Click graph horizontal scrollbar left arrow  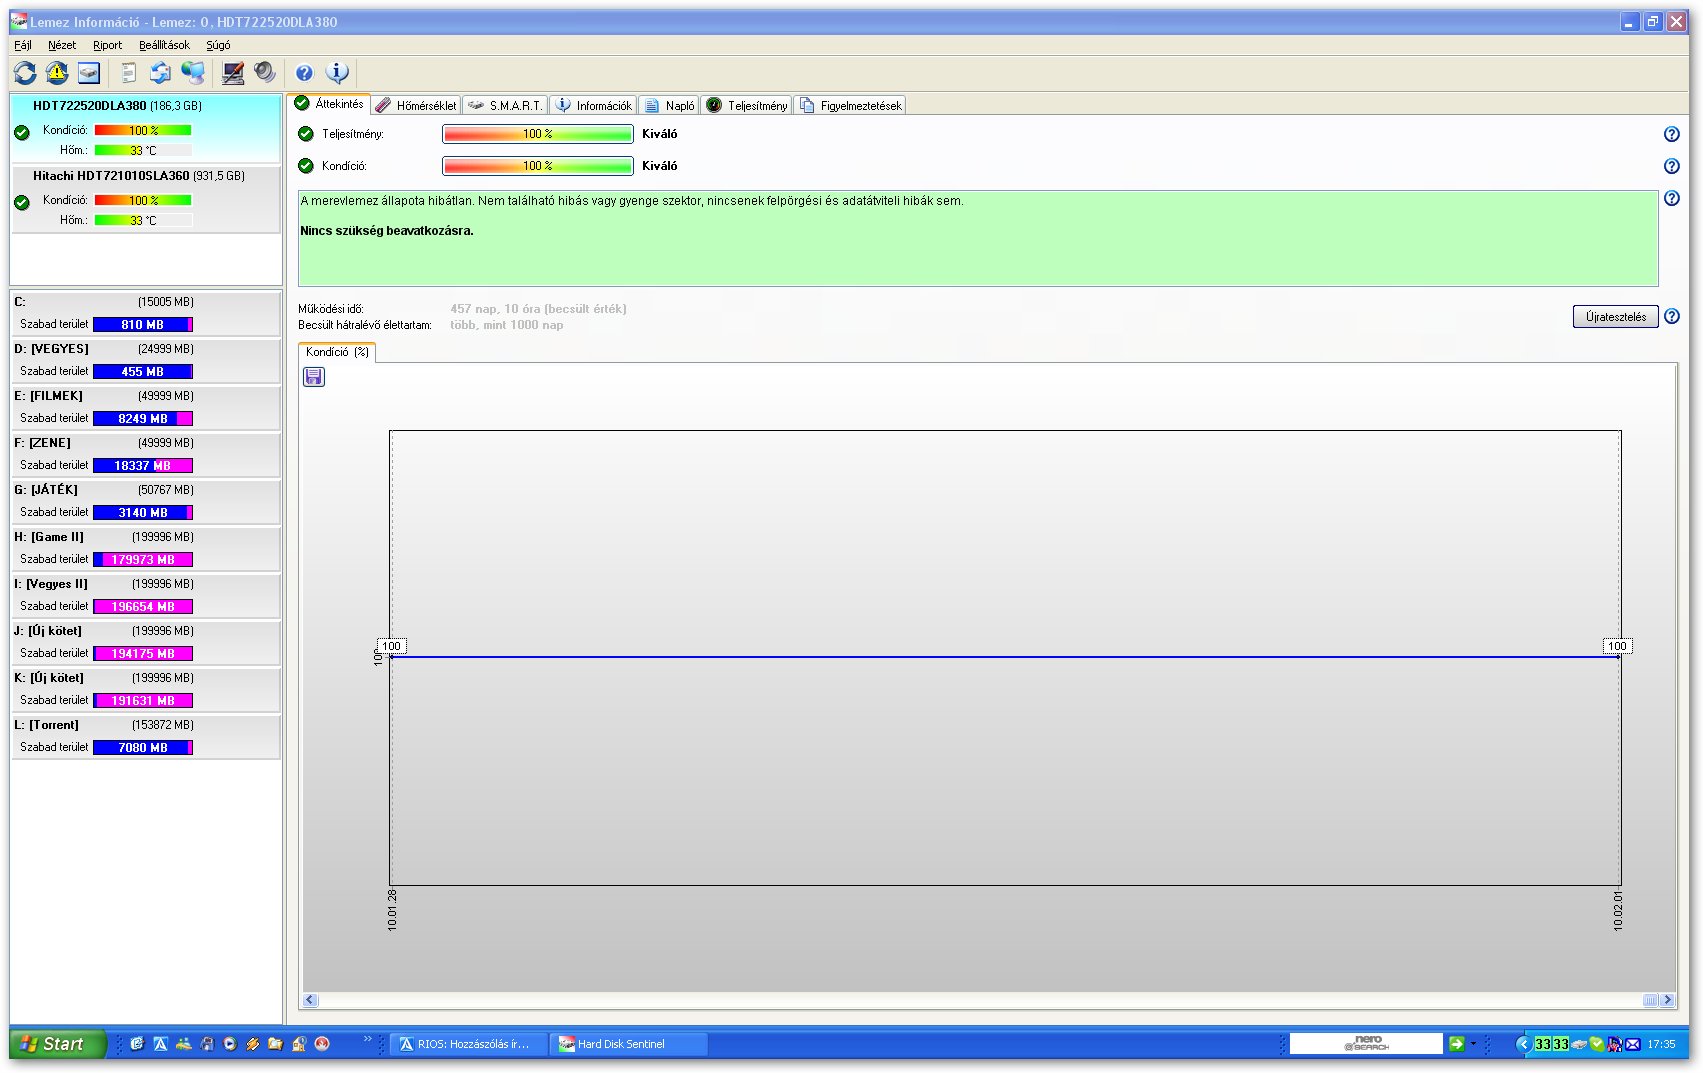tap(310, 1000)
